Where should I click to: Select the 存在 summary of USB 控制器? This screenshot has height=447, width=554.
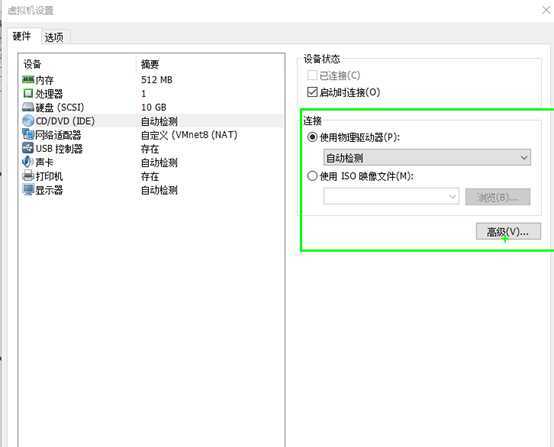pos(150,149)
